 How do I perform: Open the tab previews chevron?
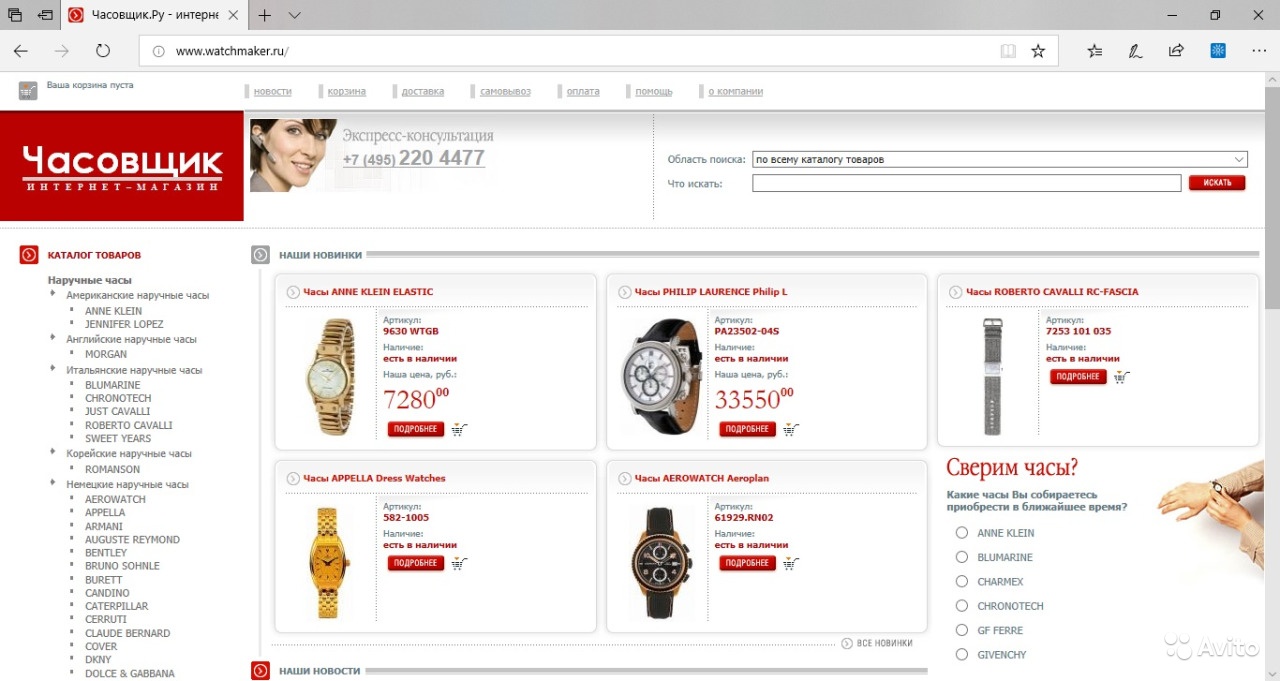pos(294,15)
